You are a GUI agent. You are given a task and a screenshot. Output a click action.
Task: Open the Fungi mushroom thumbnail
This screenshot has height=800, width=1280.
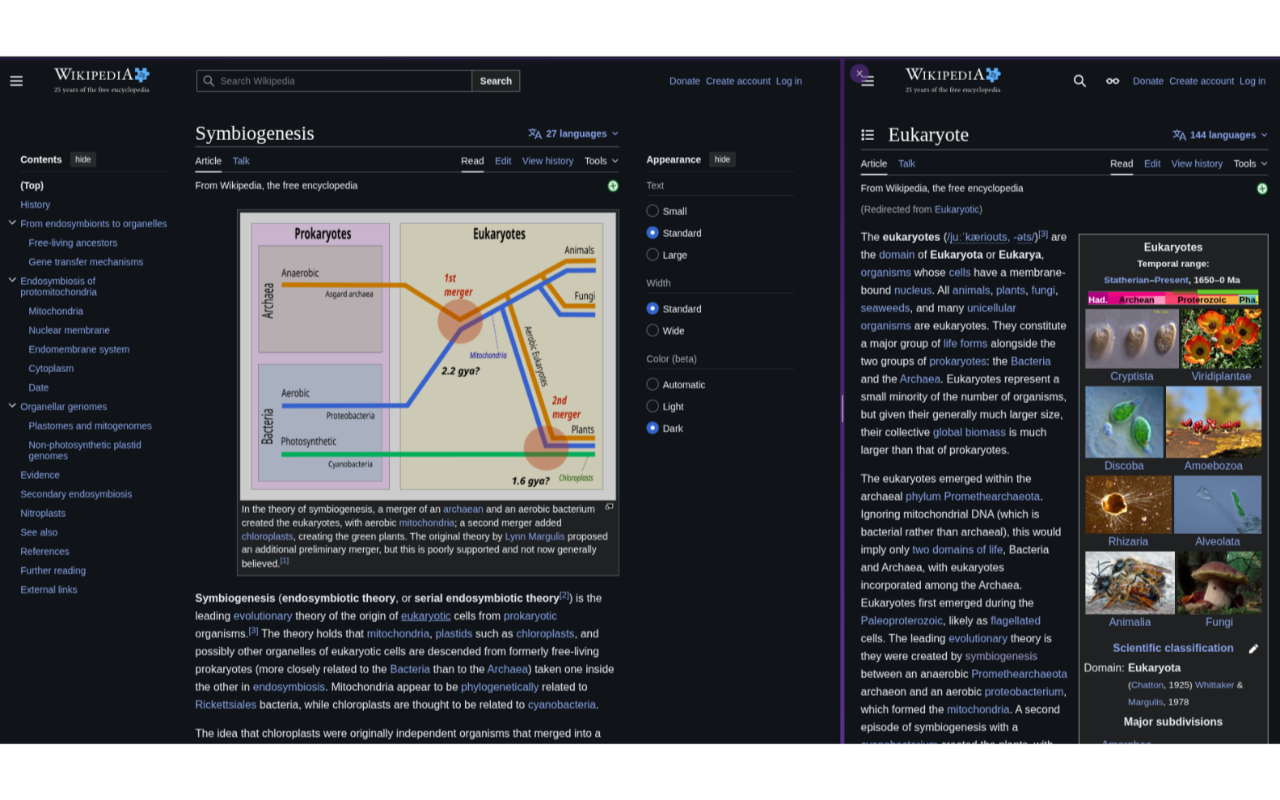tap(1219, 582)
